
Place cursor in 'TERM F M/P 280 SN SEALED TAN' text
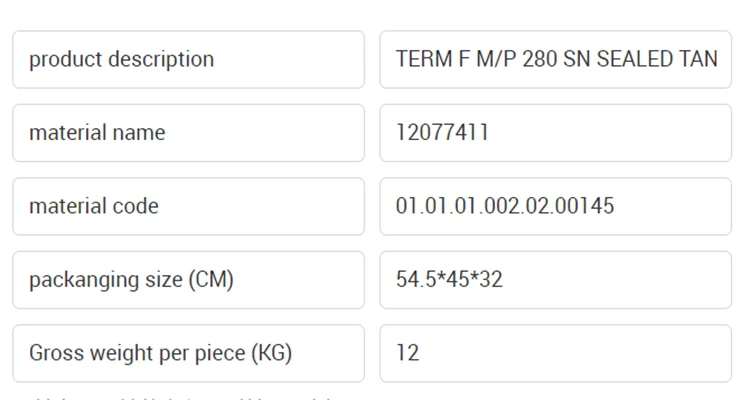tap(556, 59)
